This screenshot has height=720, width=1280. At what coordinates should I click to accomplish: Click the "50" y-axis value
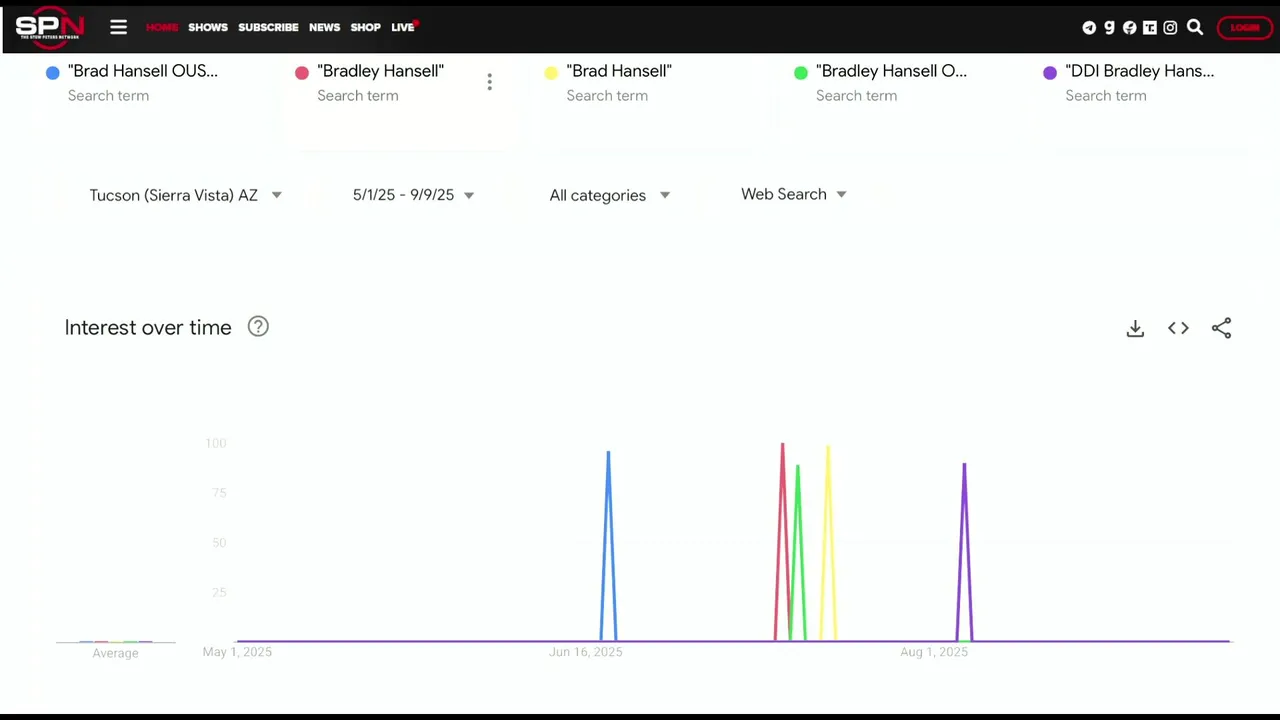click(219, 543)
